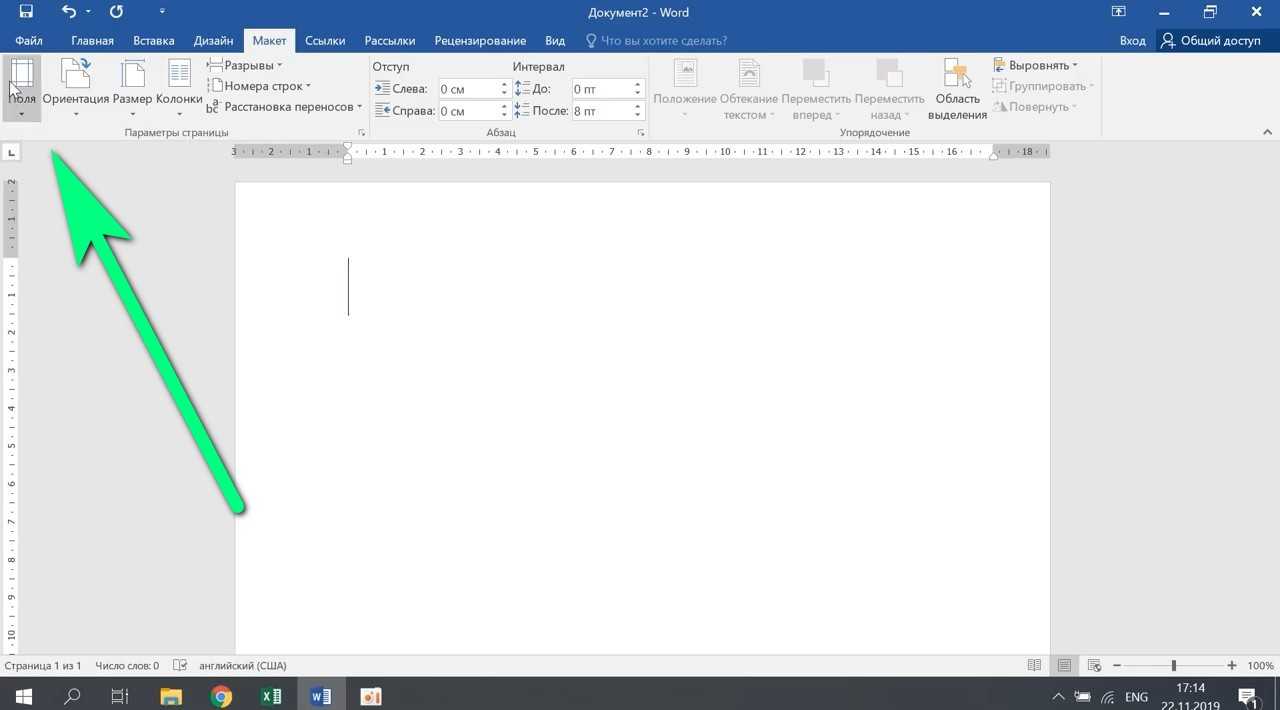Open Параметры страницы dialog launcher
This screenshot has width=1280, height=710.
click(361, 133)
